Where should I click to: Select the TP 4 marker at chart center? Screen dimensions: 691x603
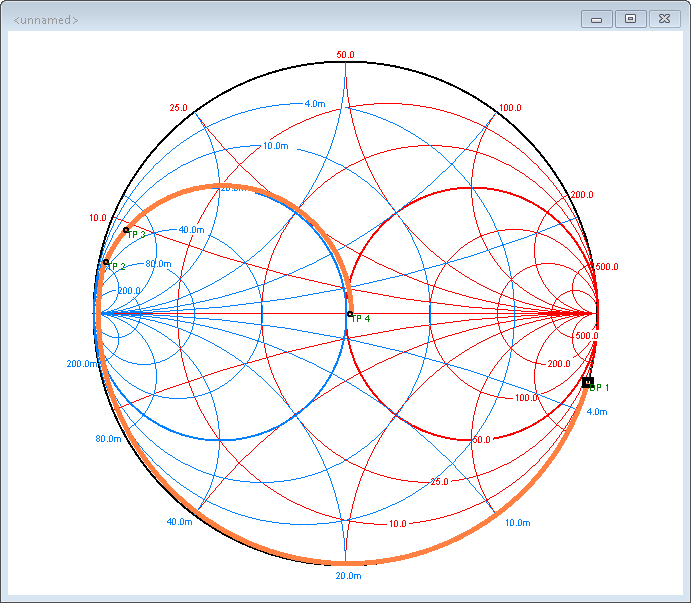(349, 314)
